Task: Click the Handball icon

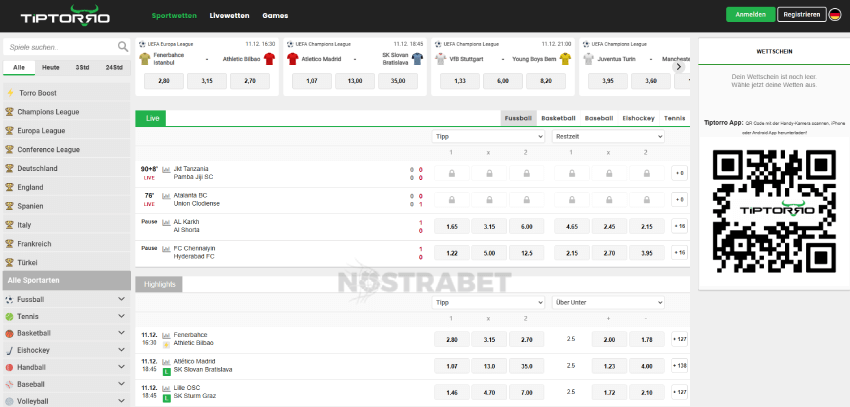Action: (9, 367)
